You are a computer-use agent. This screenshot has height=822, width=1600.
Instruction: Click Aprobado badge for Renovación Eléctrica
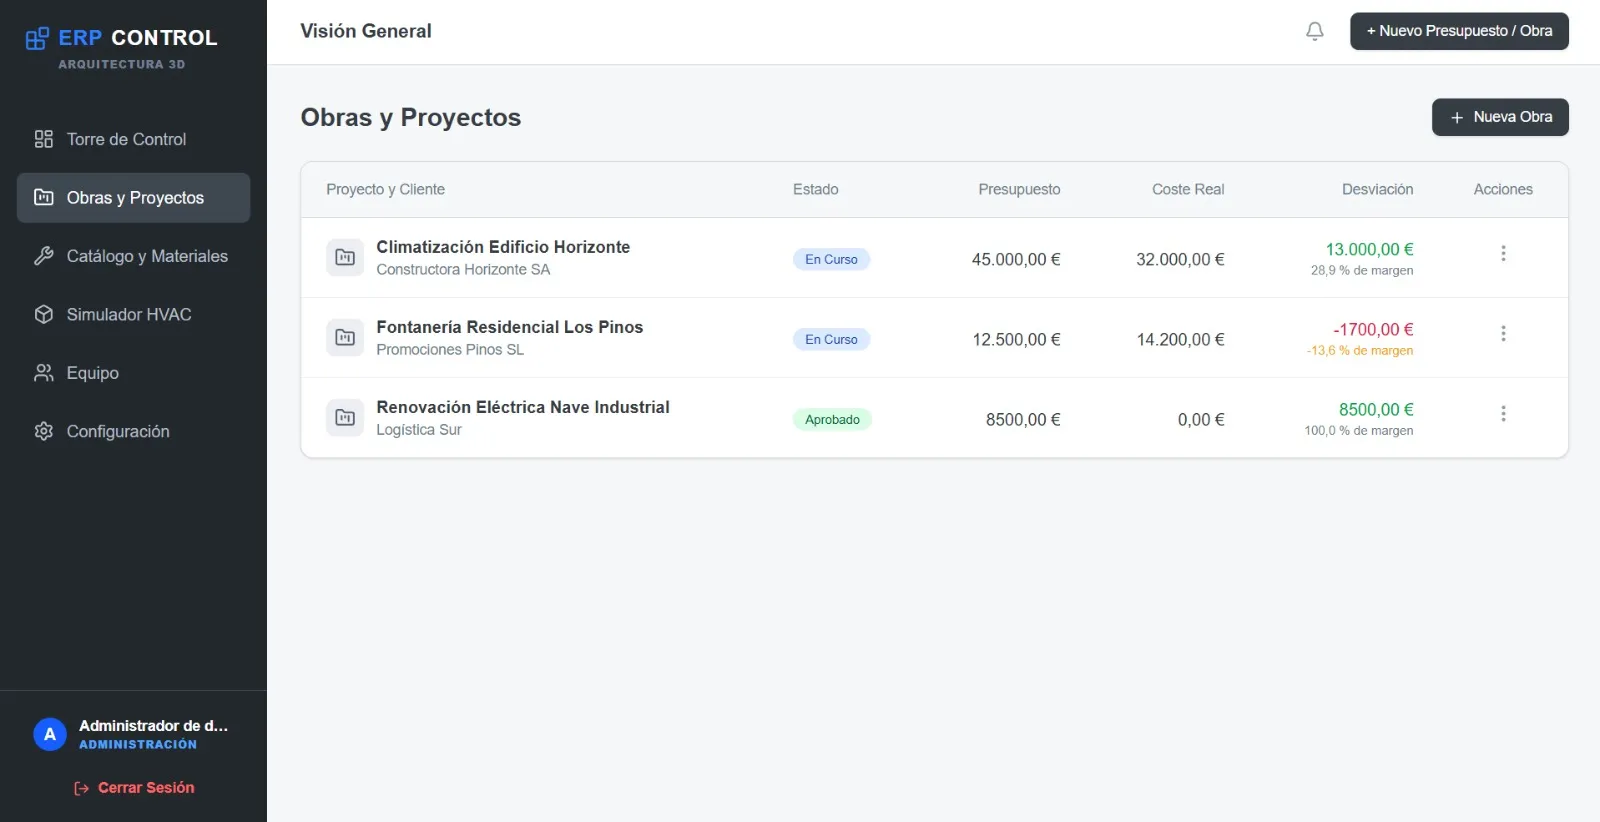[x=832, y=419]
